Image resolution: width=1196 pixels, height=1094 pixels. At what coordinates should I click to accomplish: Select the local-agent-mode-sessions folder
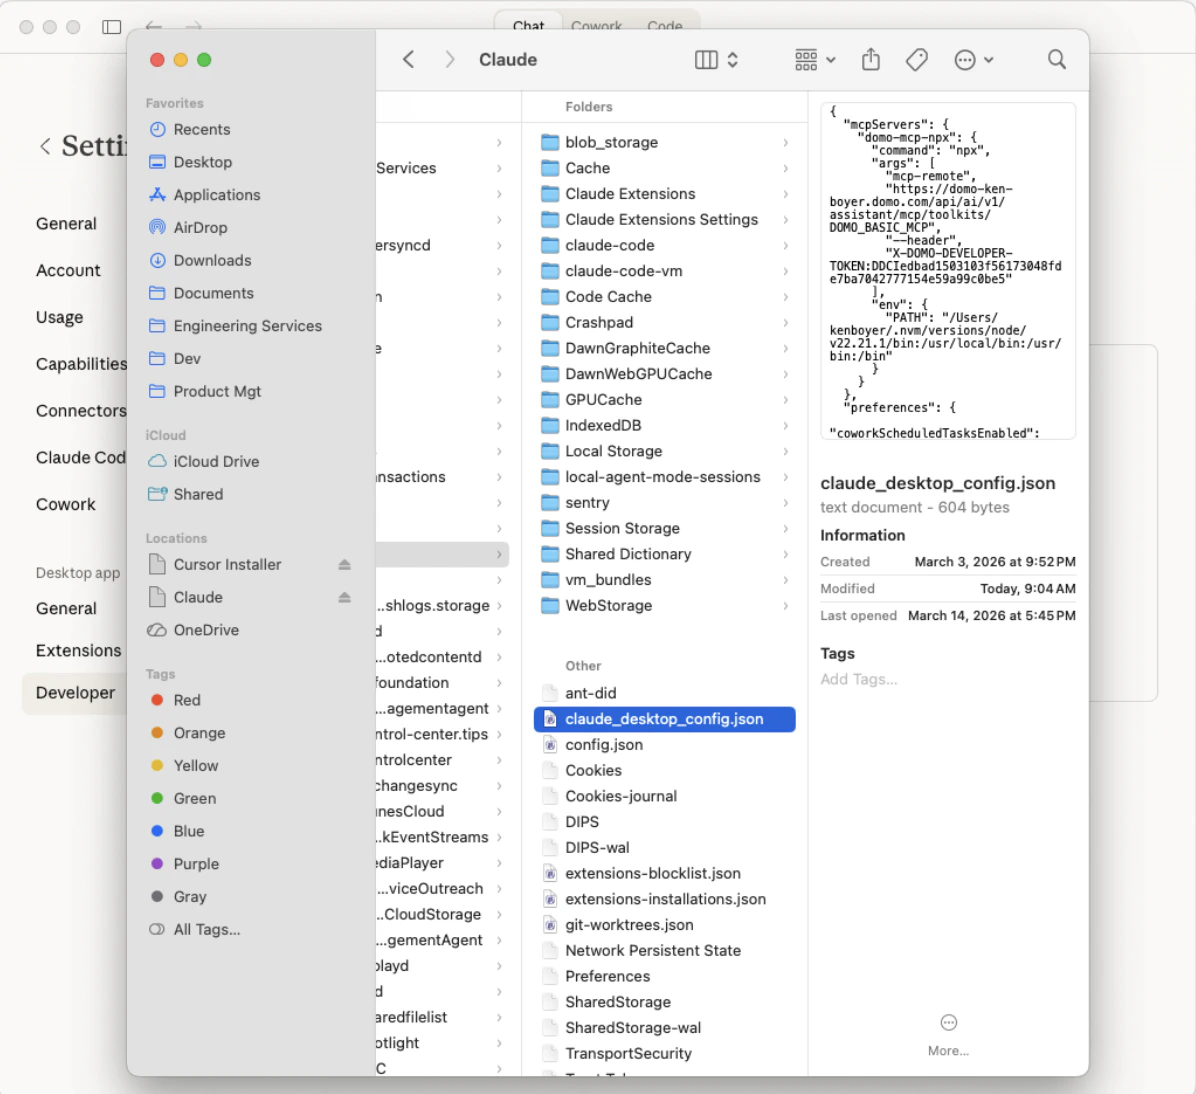(x=664, y=478)
